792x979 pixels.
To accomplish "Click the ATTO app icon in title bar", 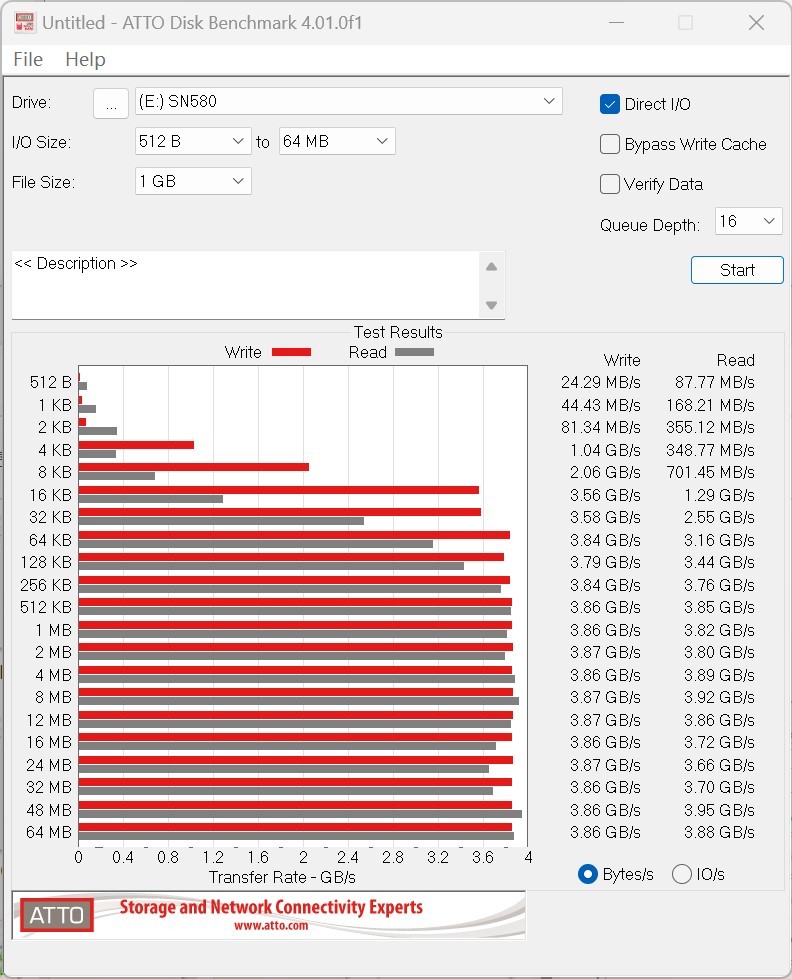I will (x=24, y=22).
